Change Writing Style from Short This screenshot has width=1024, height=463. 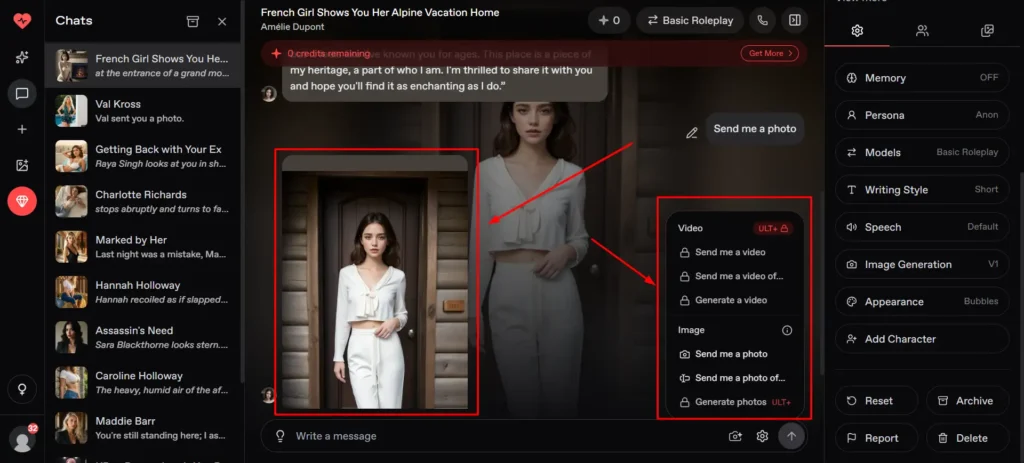922,189
